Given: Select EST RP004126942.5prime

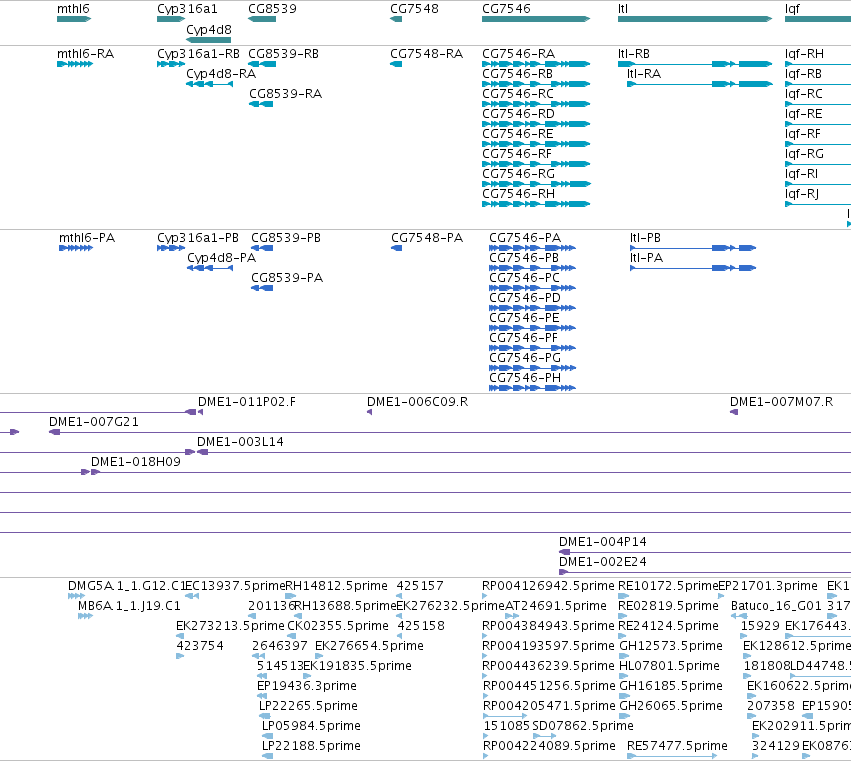Looking at the screenshot, I should [485, 596].
